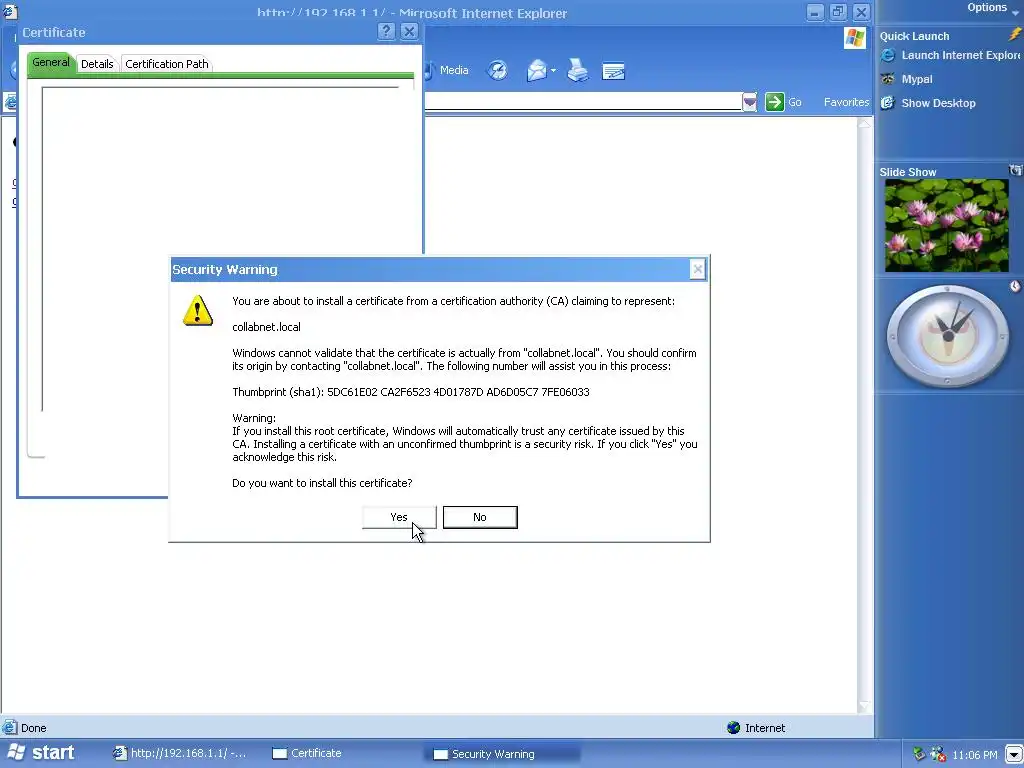Click the Show Desktop icon in sidebar
1024x768 pixels.
[x=888, y=103]
